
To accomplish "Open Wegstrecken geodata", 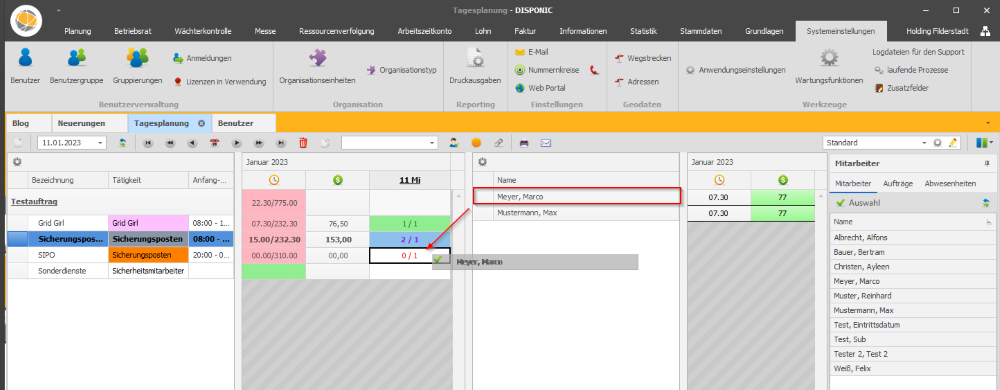I will click(643, 58).
